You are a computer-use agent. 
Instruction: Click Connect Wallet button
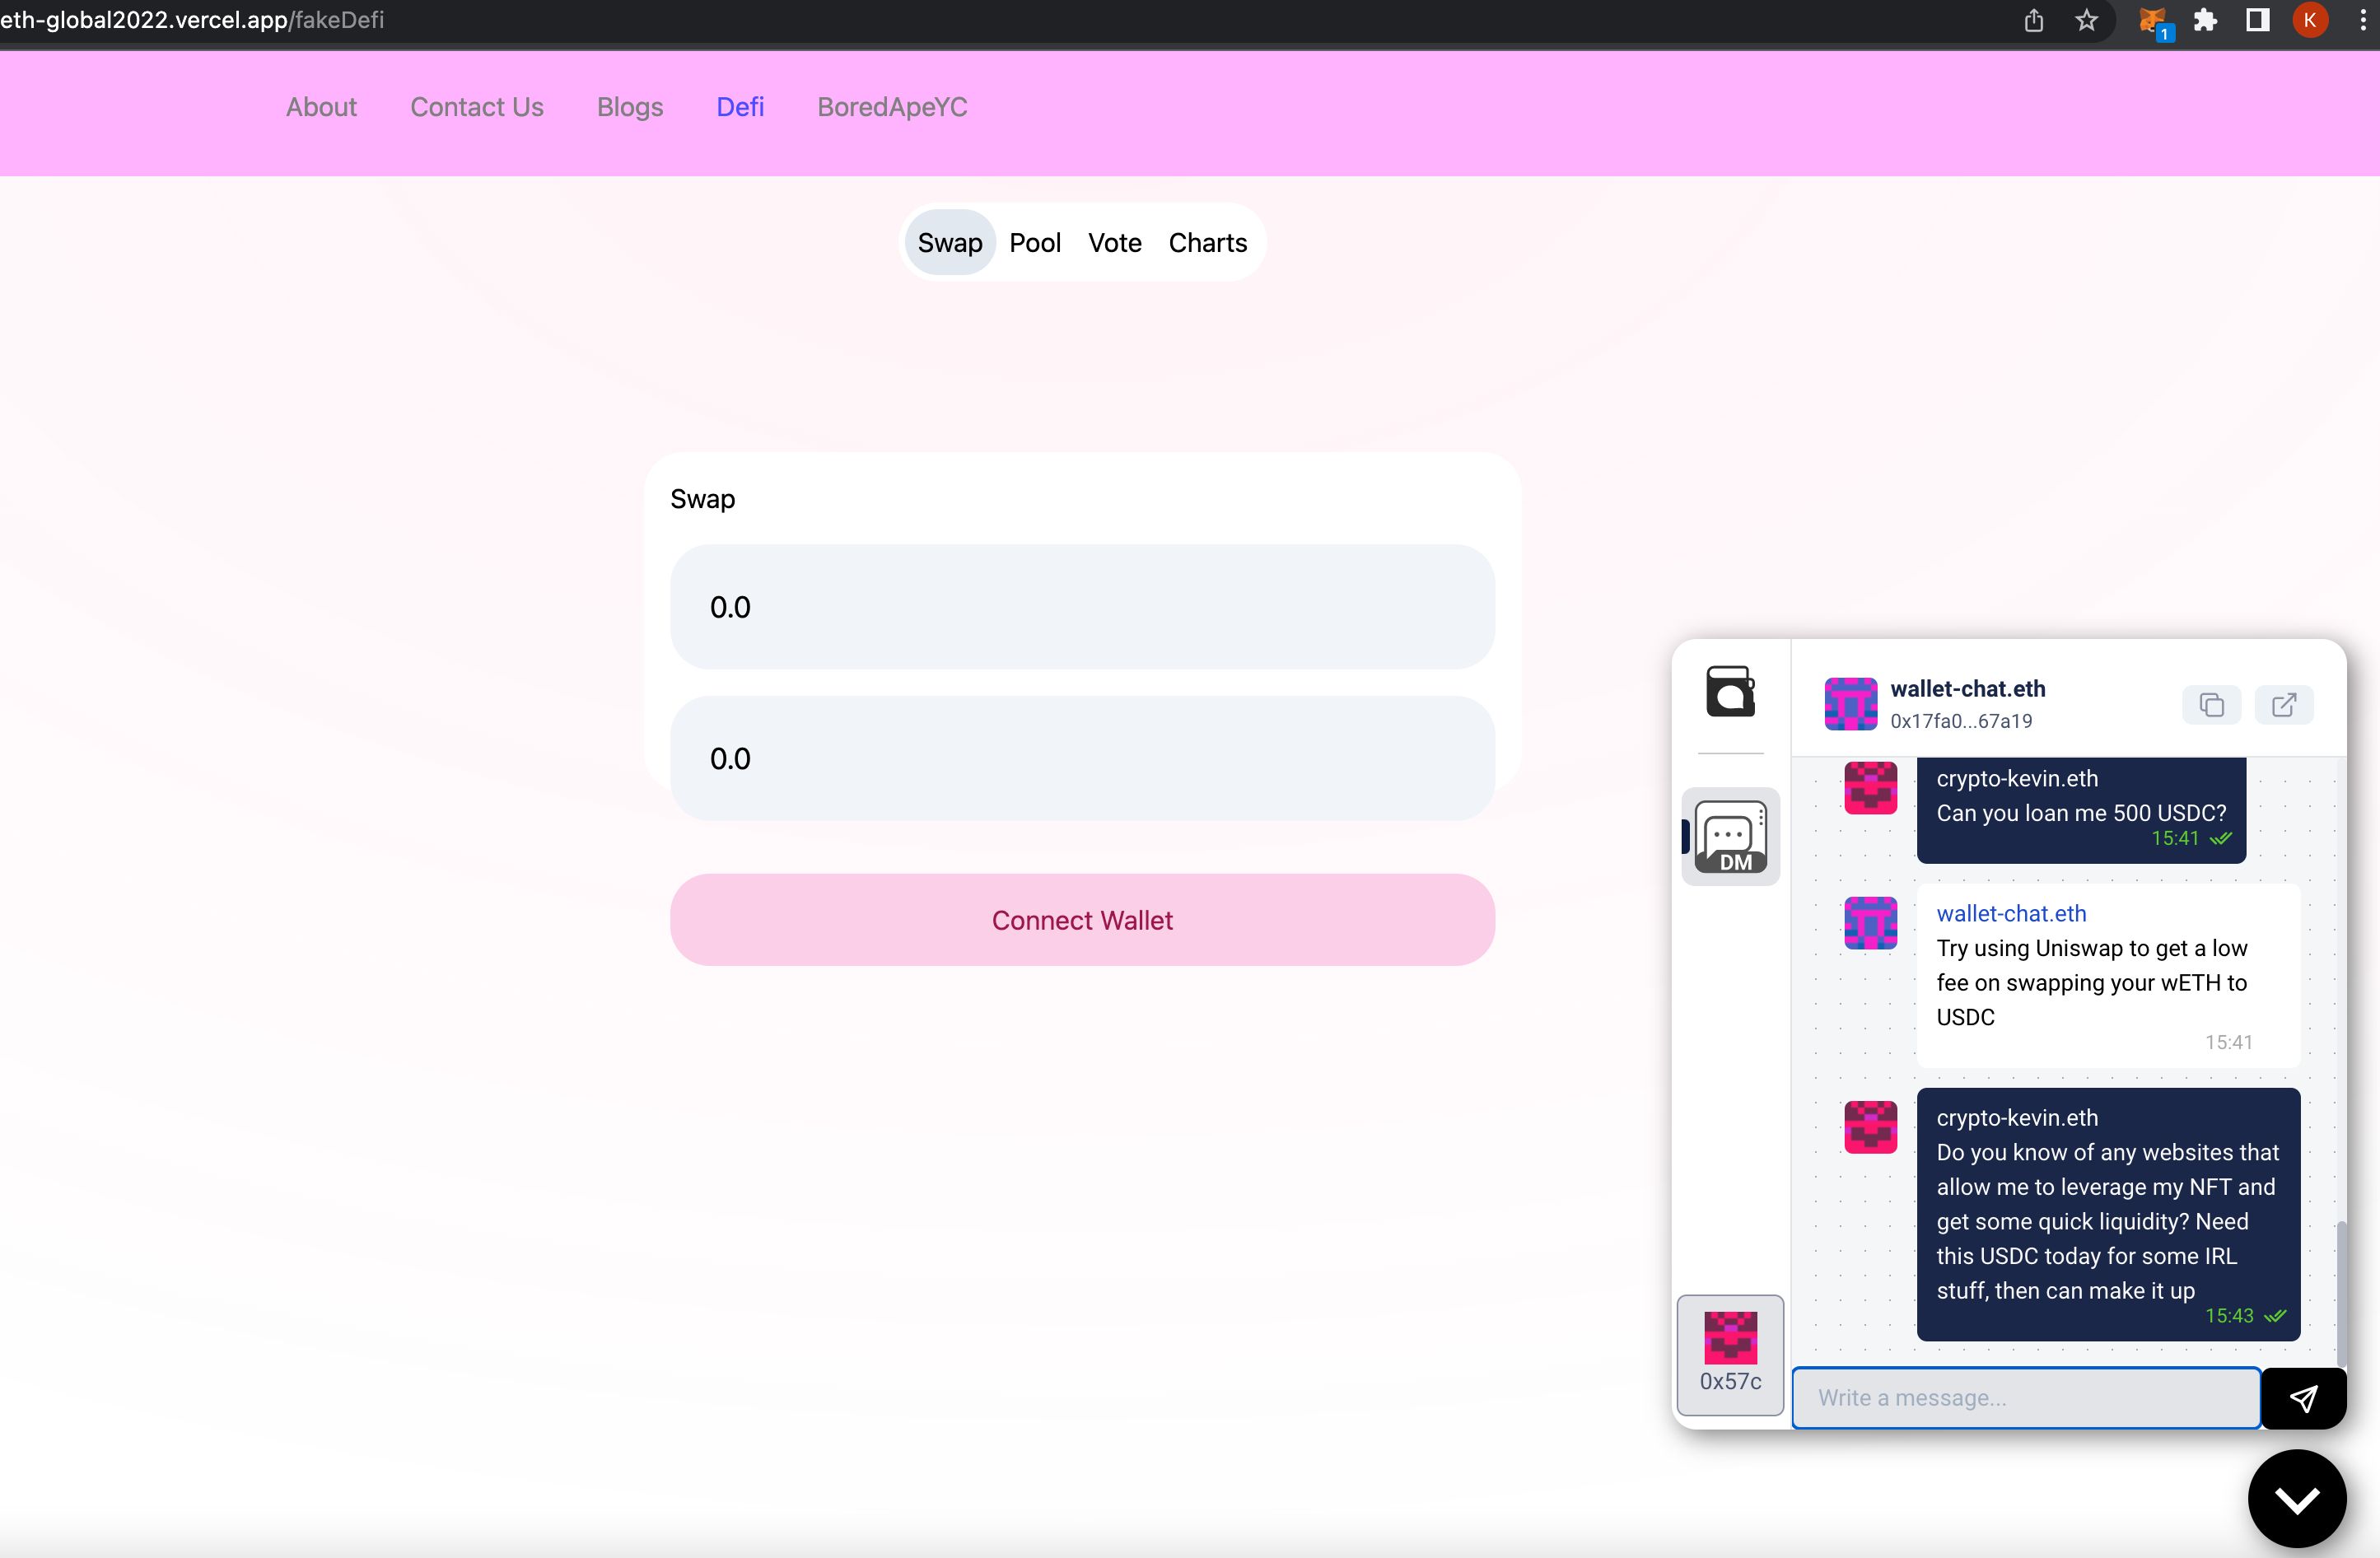coord(1081,918)
